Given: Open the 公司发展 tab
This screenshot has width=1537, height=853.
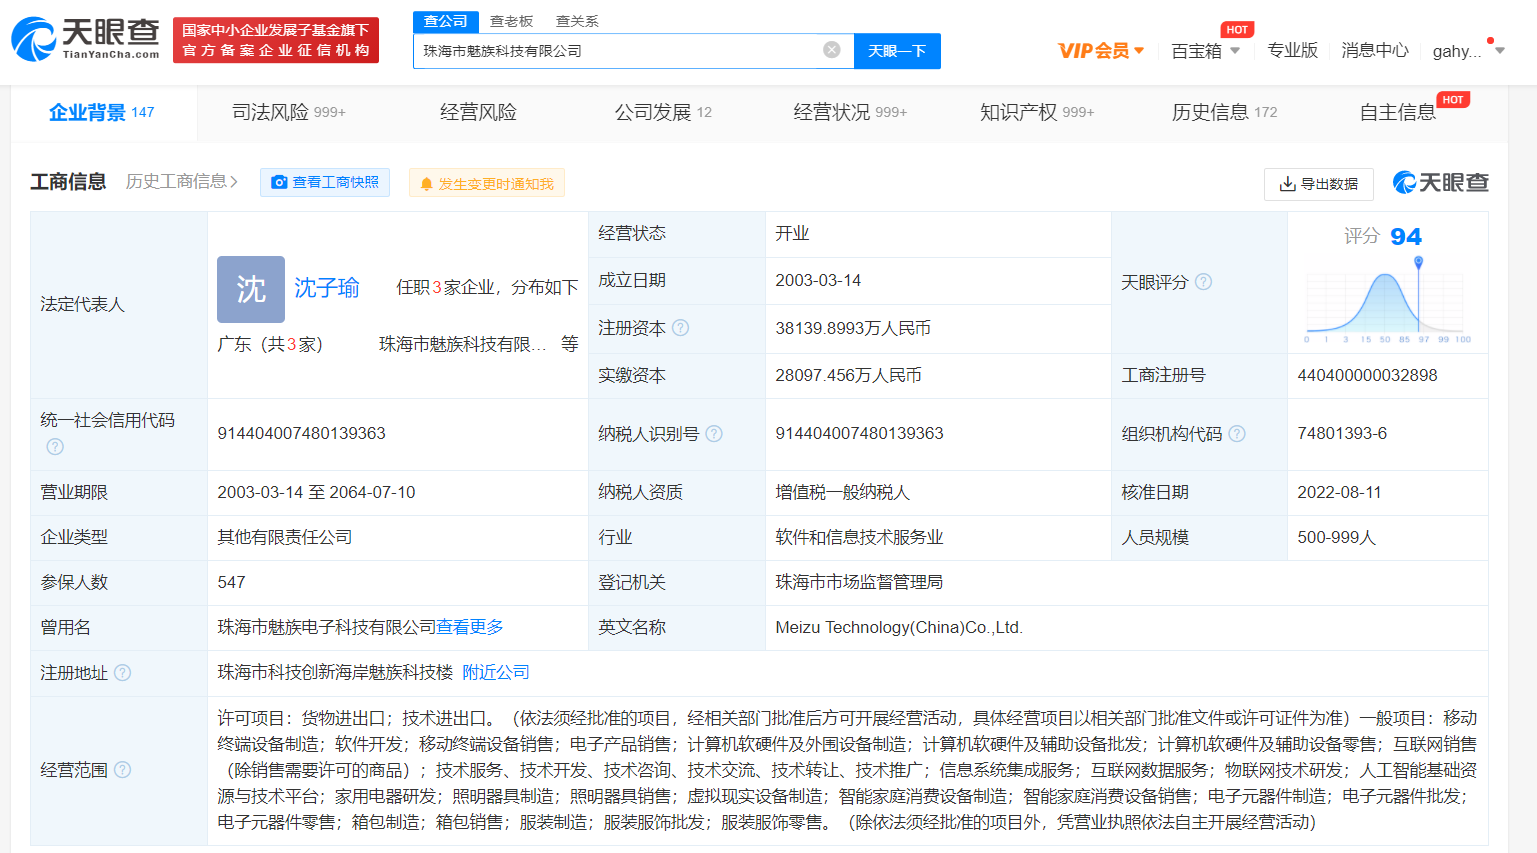Looking at the screenshot, I should click(663, 112).
